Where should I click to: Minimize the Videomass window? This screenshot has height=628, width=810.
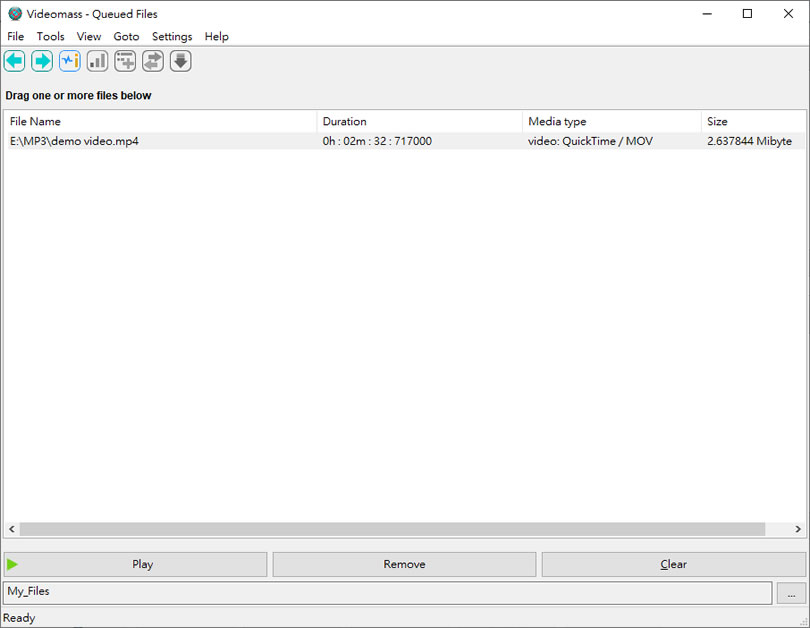click(x=707, y=14)
